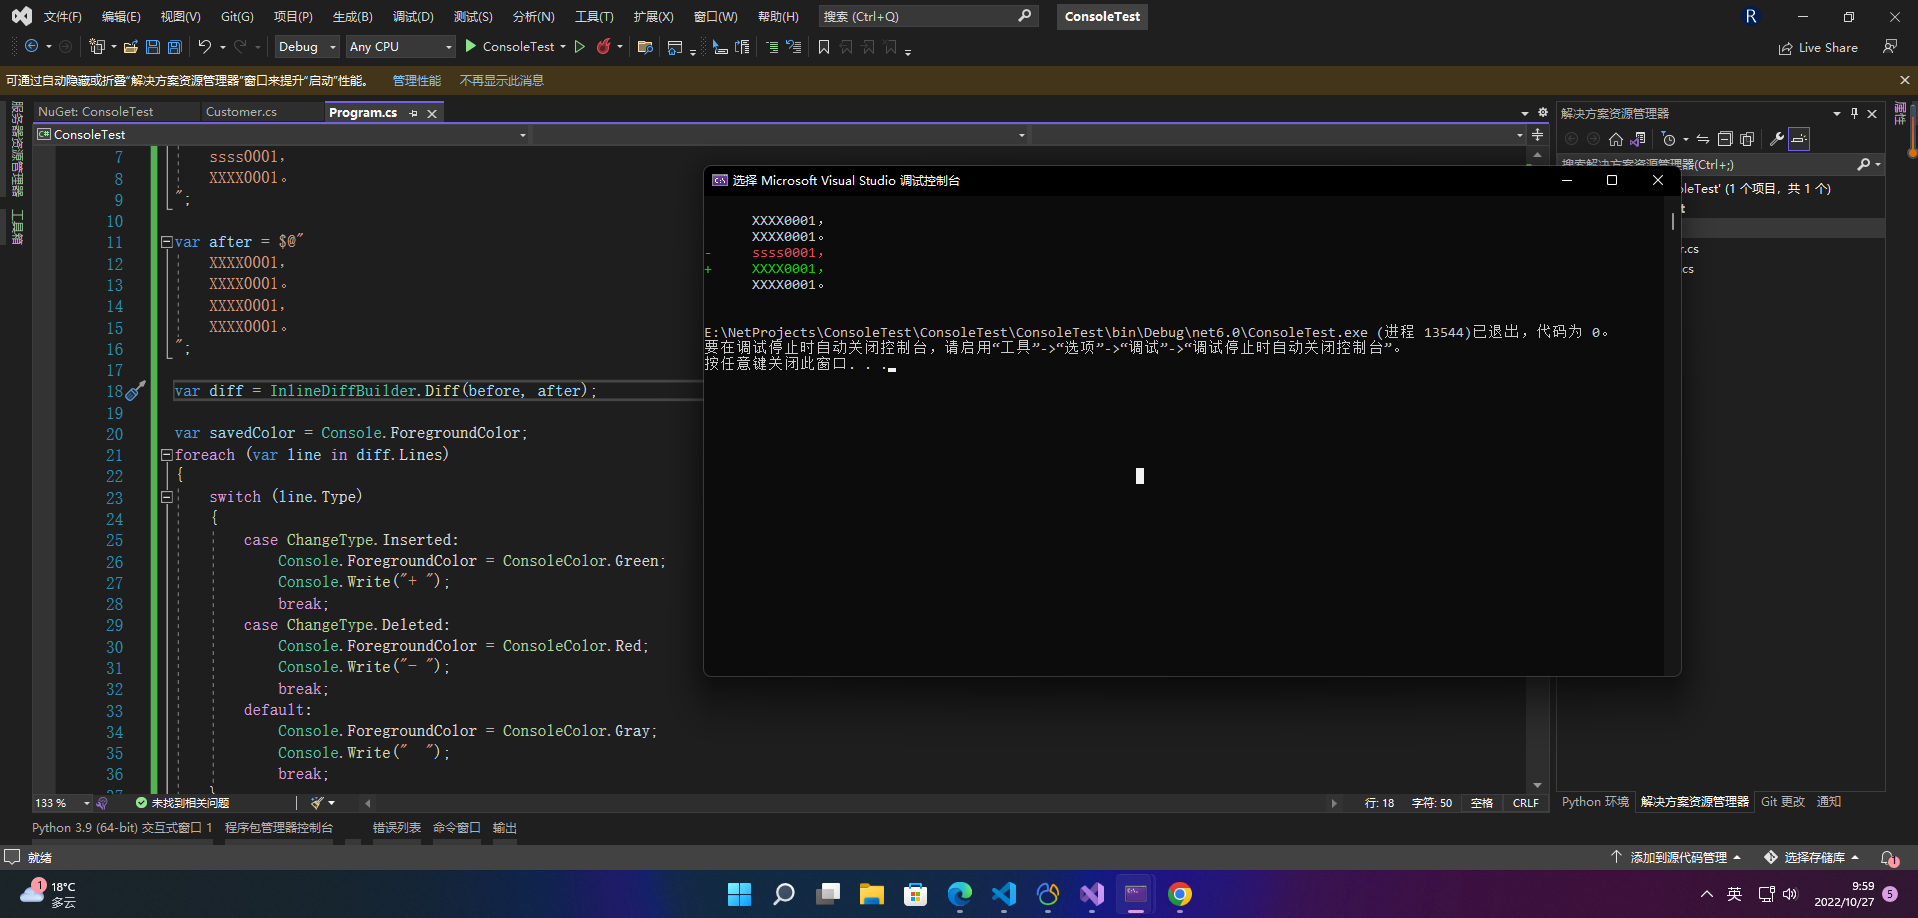Image resolution: width=1918 pixels, height=918 pixels.
Task: Switch views icon in Solution Explorer toolbar
Action: click(x=1638, y=139)
